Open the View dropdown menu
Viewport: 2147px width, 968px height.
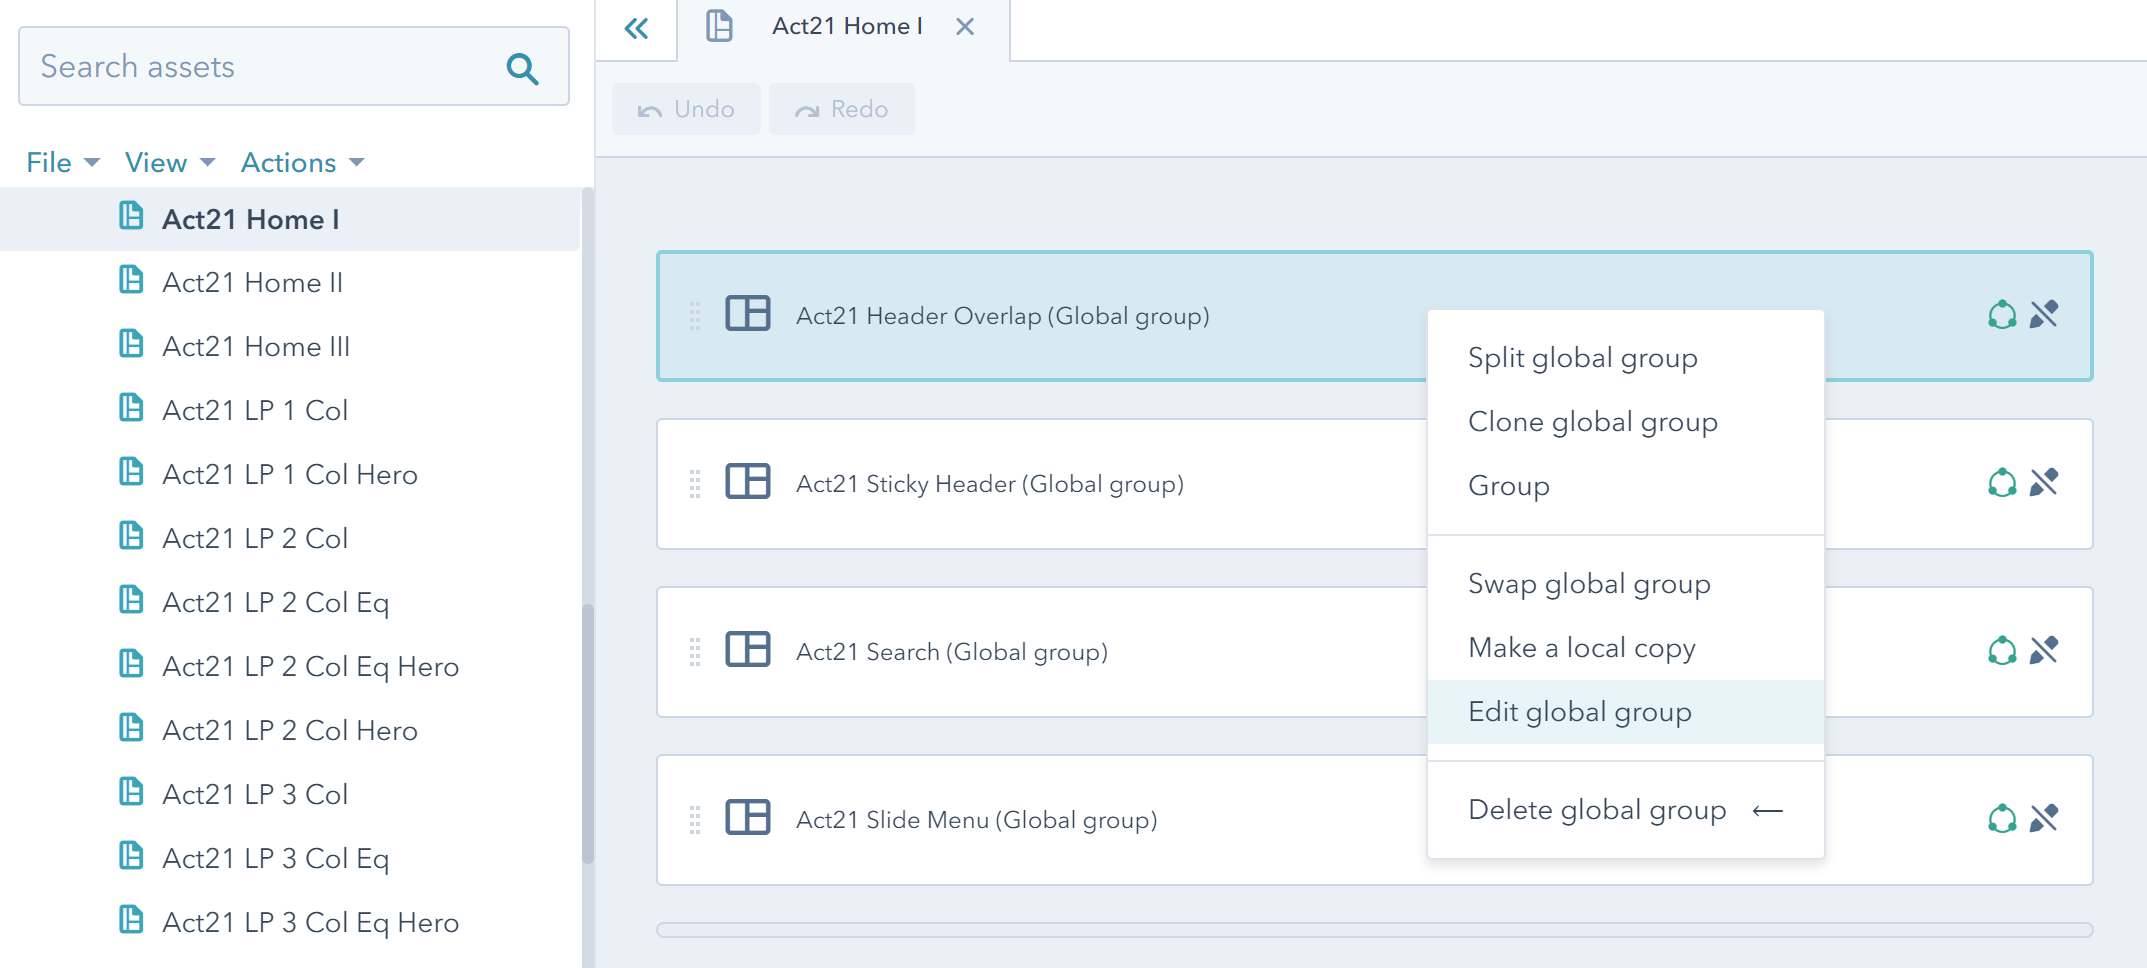pos(169,162)
